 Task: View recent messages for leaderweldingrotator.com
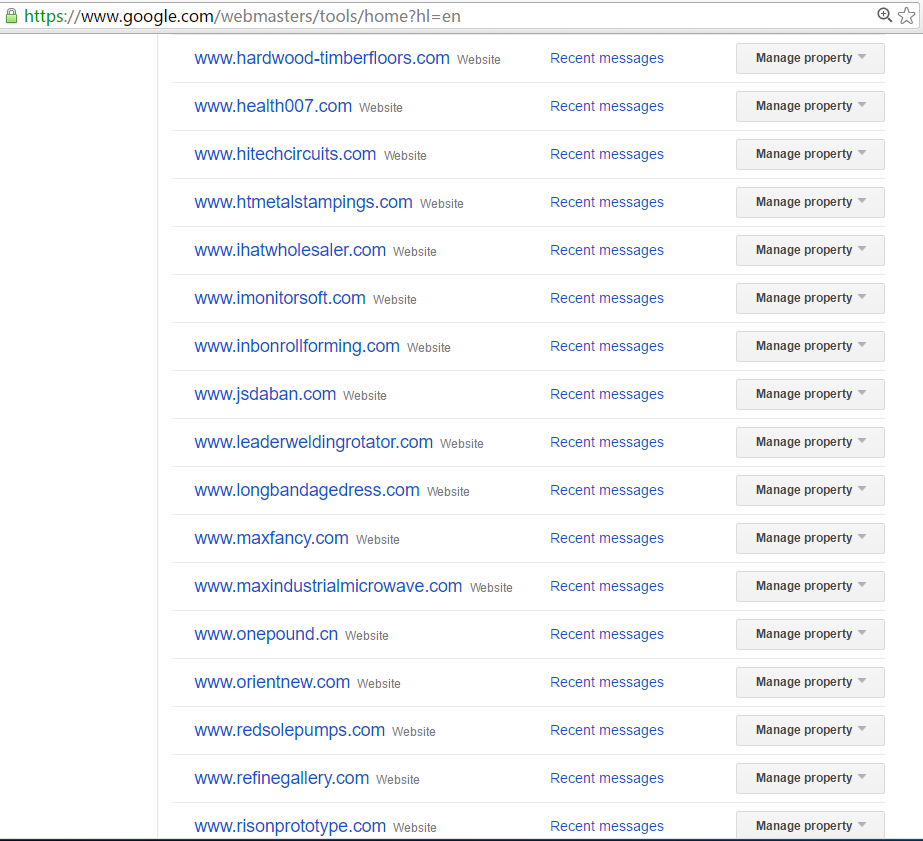tap(607, 443)
